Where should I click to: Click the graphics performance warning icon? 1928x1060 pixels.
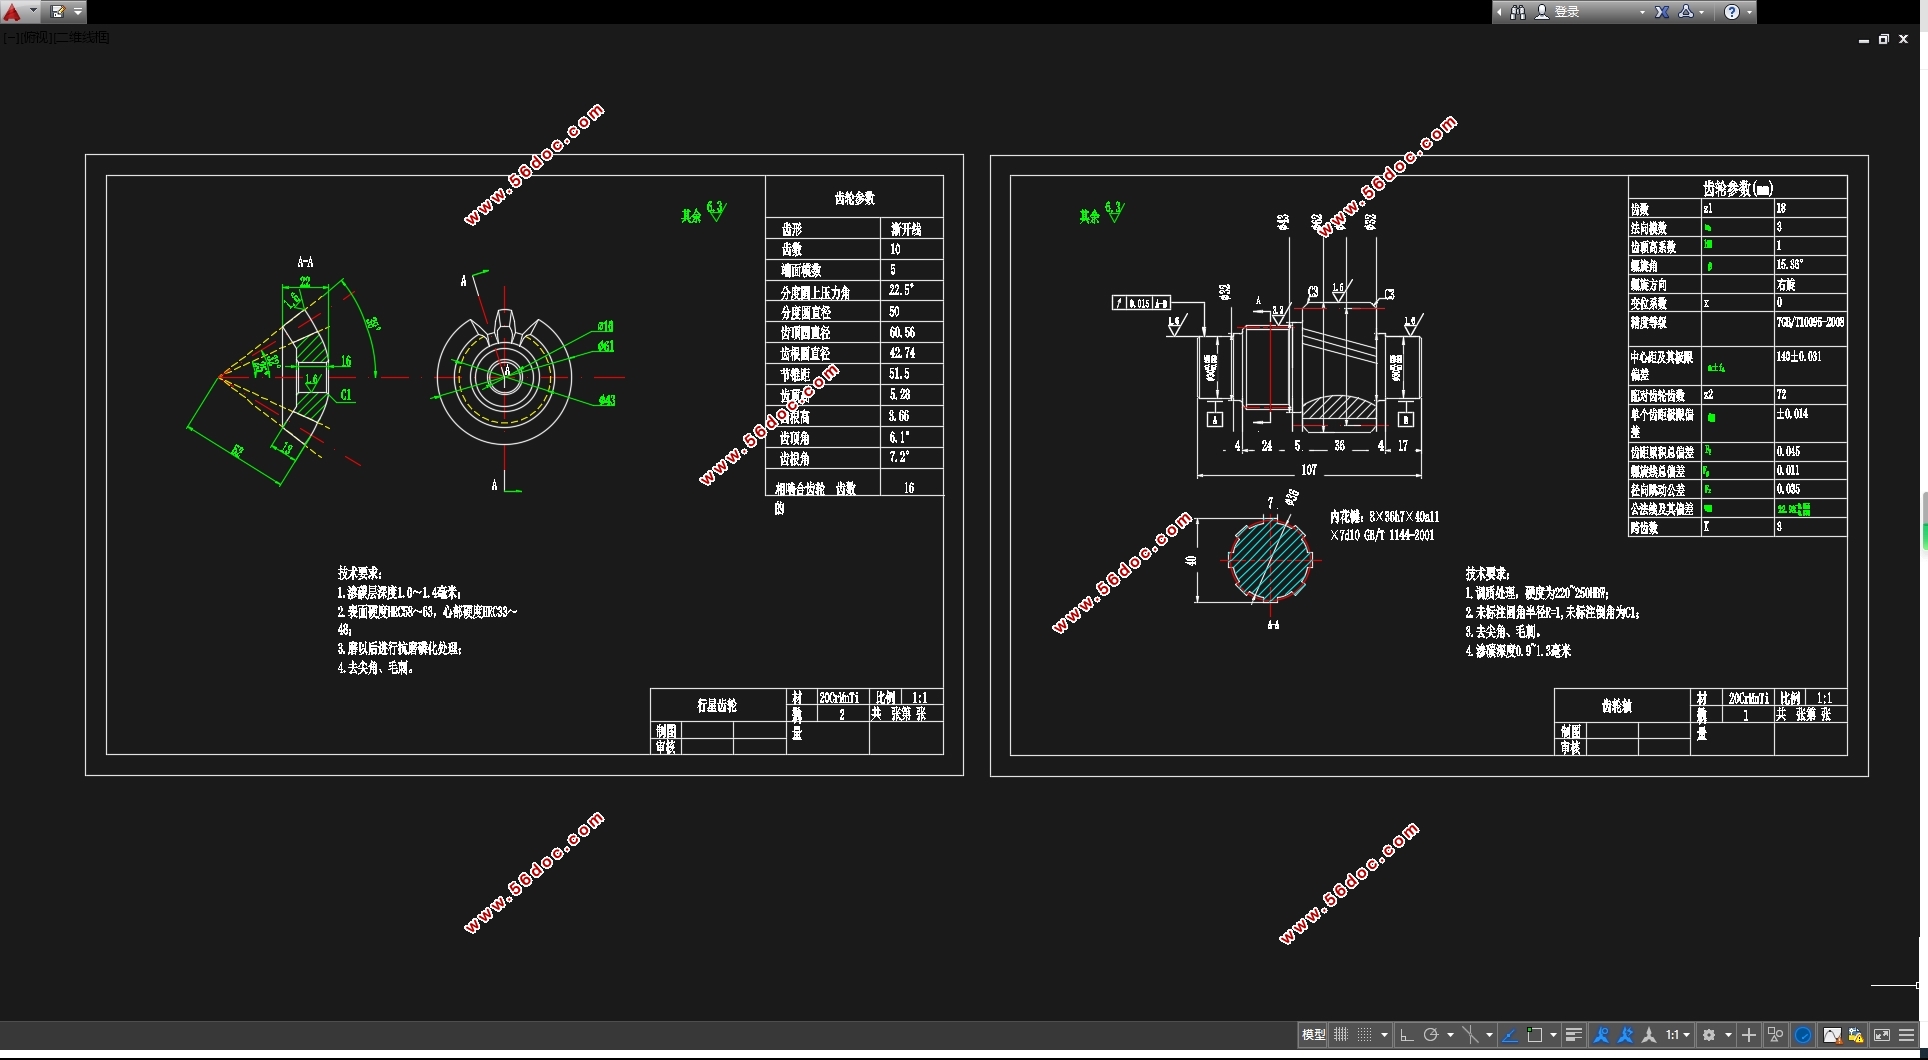click(1832, 1035)
